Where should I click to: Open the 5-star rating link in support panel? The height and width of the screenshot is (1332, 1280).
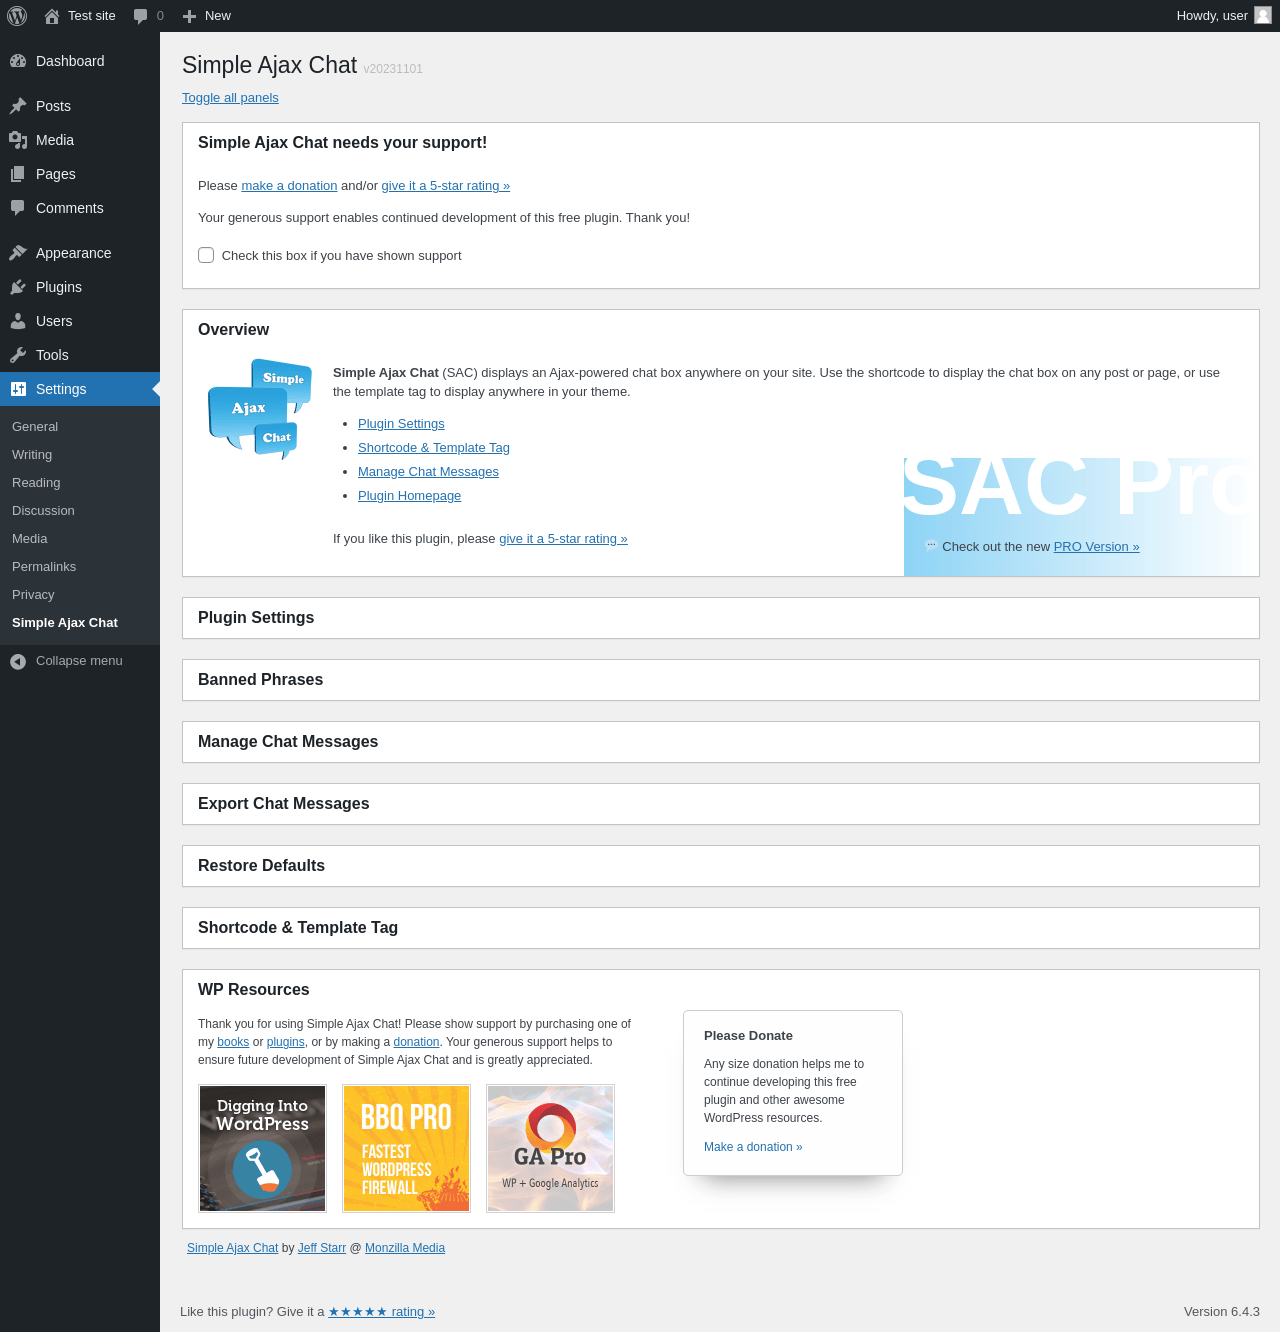[445, 186]
